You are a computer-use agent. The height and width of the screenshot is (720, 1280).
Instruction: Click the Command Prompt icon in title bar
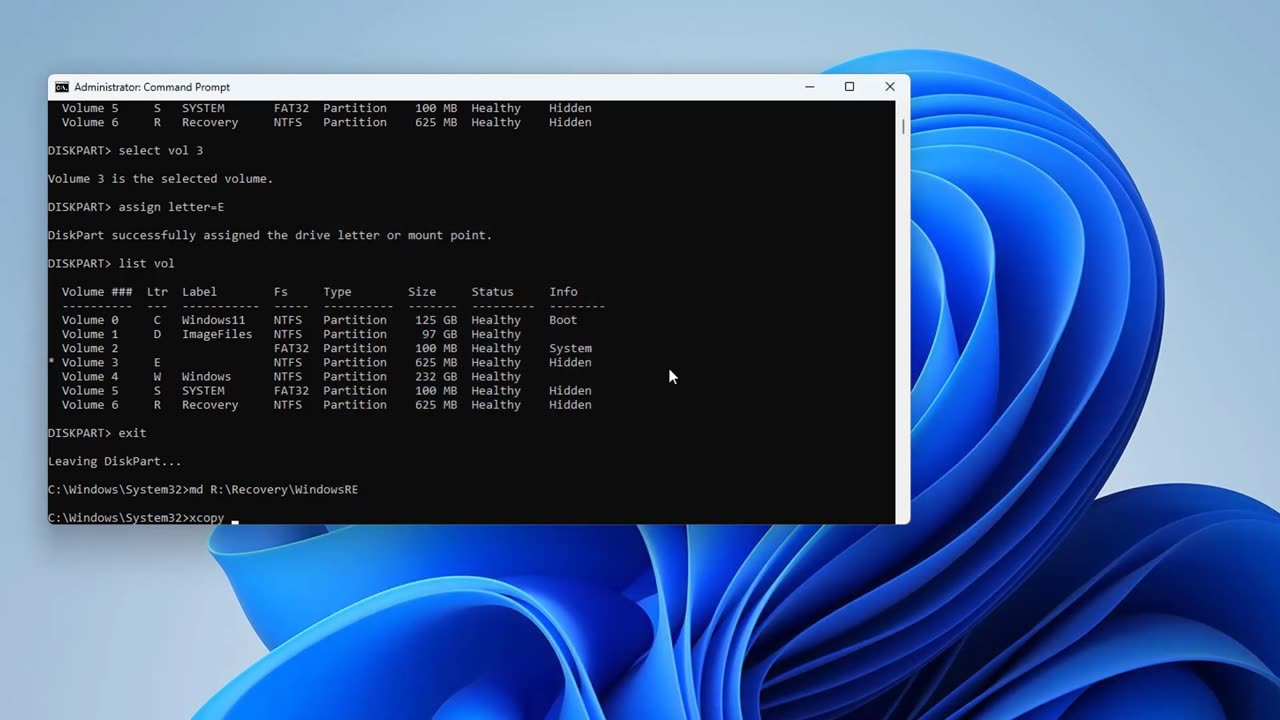click(62, 87)
